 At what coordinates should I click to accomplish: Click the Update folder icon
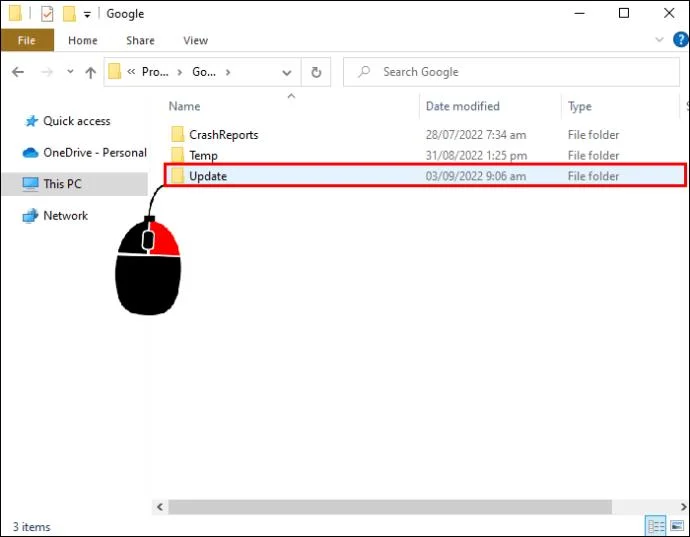[177, 176]
